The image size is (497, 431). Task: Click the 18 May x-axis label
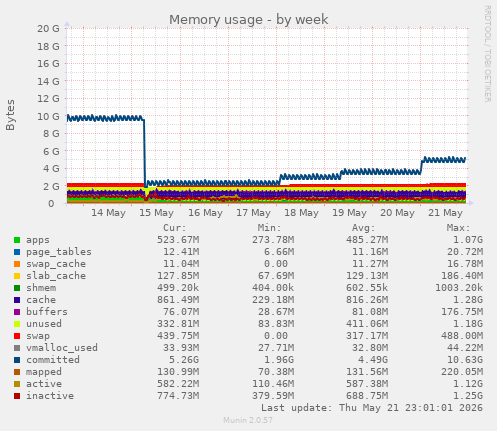pyautogui.click(x=301, y=213)
